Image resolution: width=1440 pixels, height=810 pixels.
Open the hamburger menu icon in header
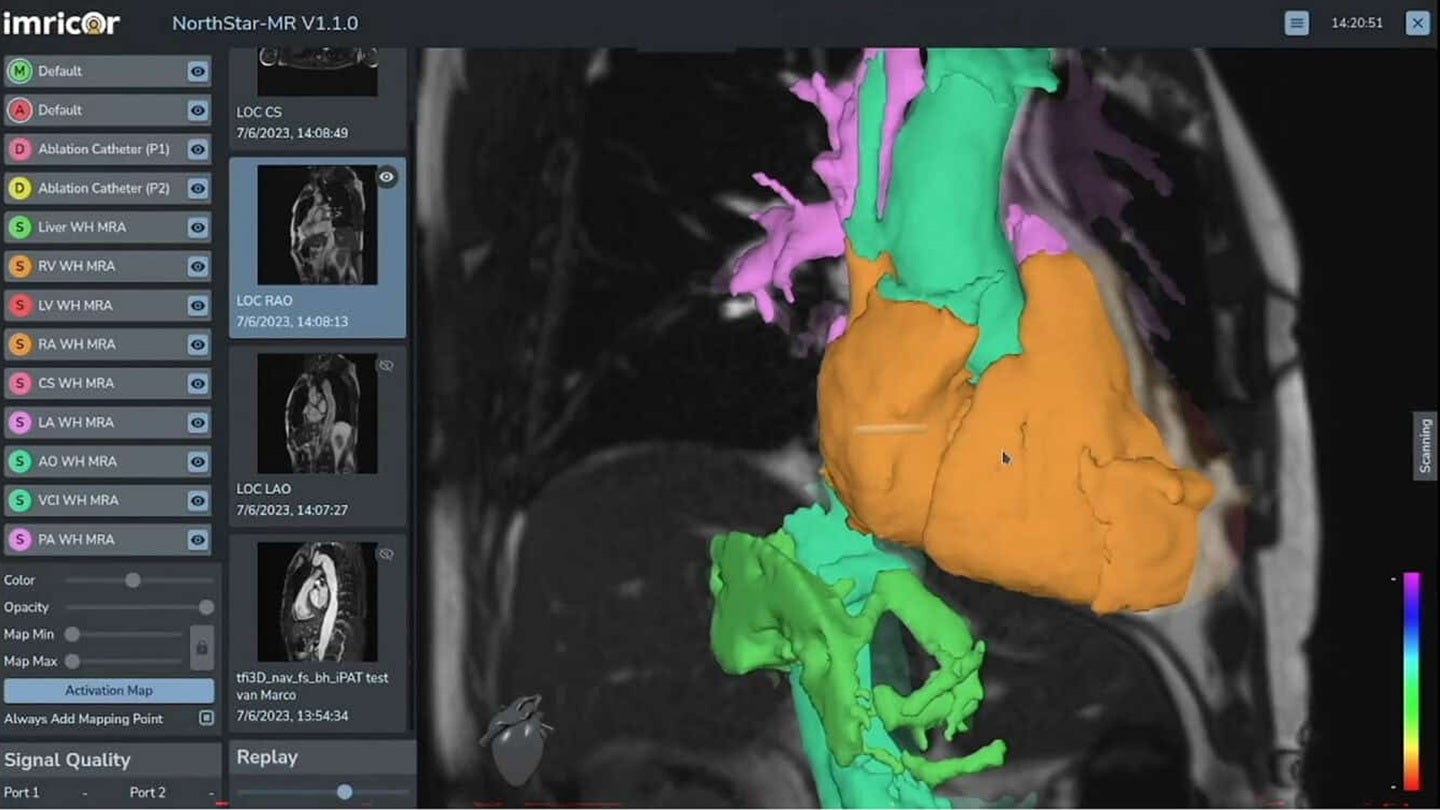1296,24
